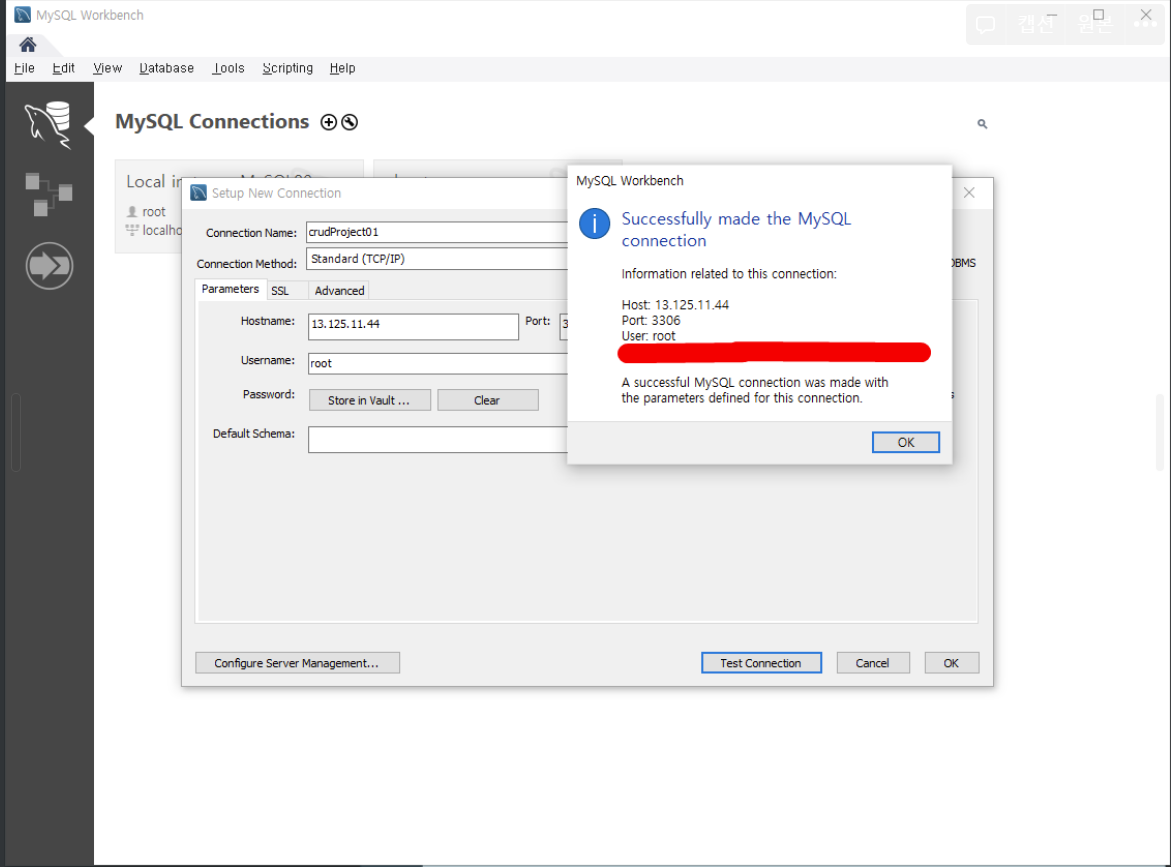Open the Scripting menu
The width and height of the screenshot is (1171, 867).
point(288,68)
